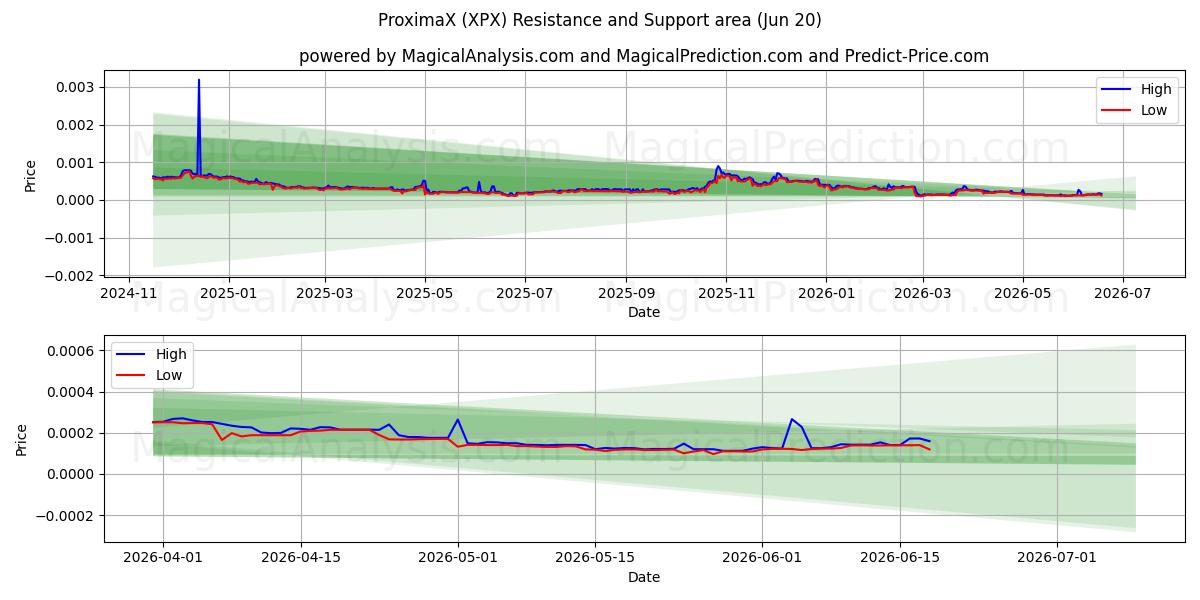Click the '0.000' y-axis label in top chart
Viewport: 1200px width, 600px height.
point(78,200)
